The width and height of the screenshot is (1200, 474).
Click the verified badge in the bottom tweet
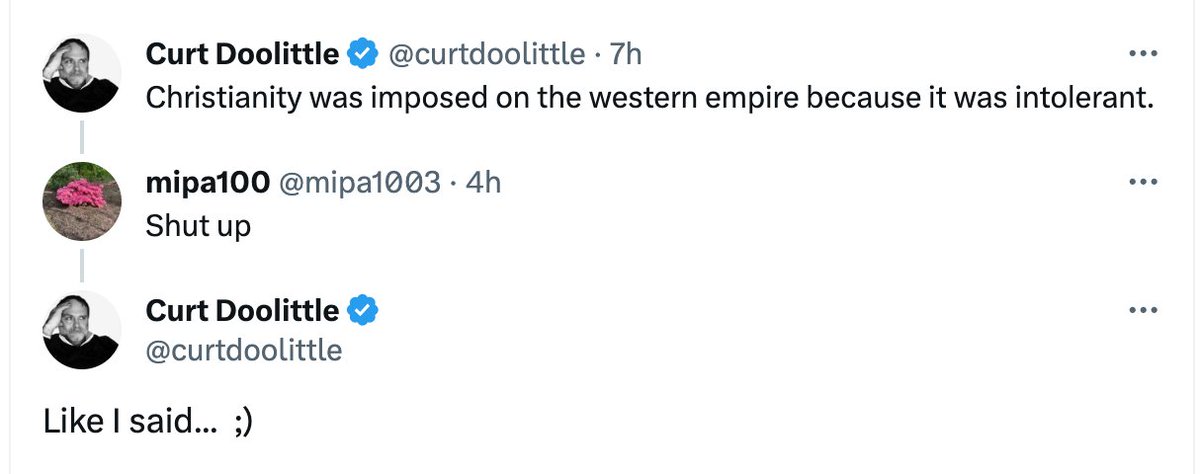click(x=361, y=311)
